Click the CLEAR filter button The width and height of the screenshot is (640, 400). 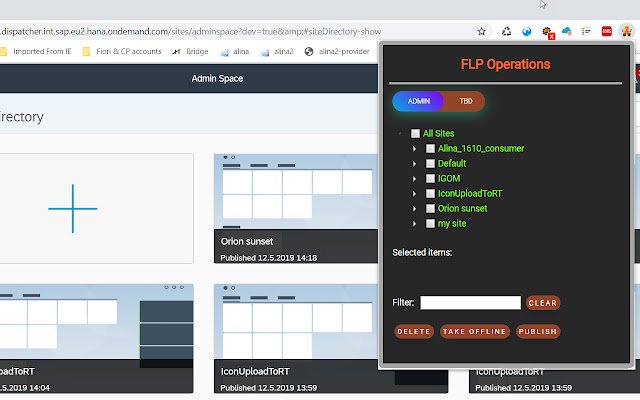(x=542, y=303)
